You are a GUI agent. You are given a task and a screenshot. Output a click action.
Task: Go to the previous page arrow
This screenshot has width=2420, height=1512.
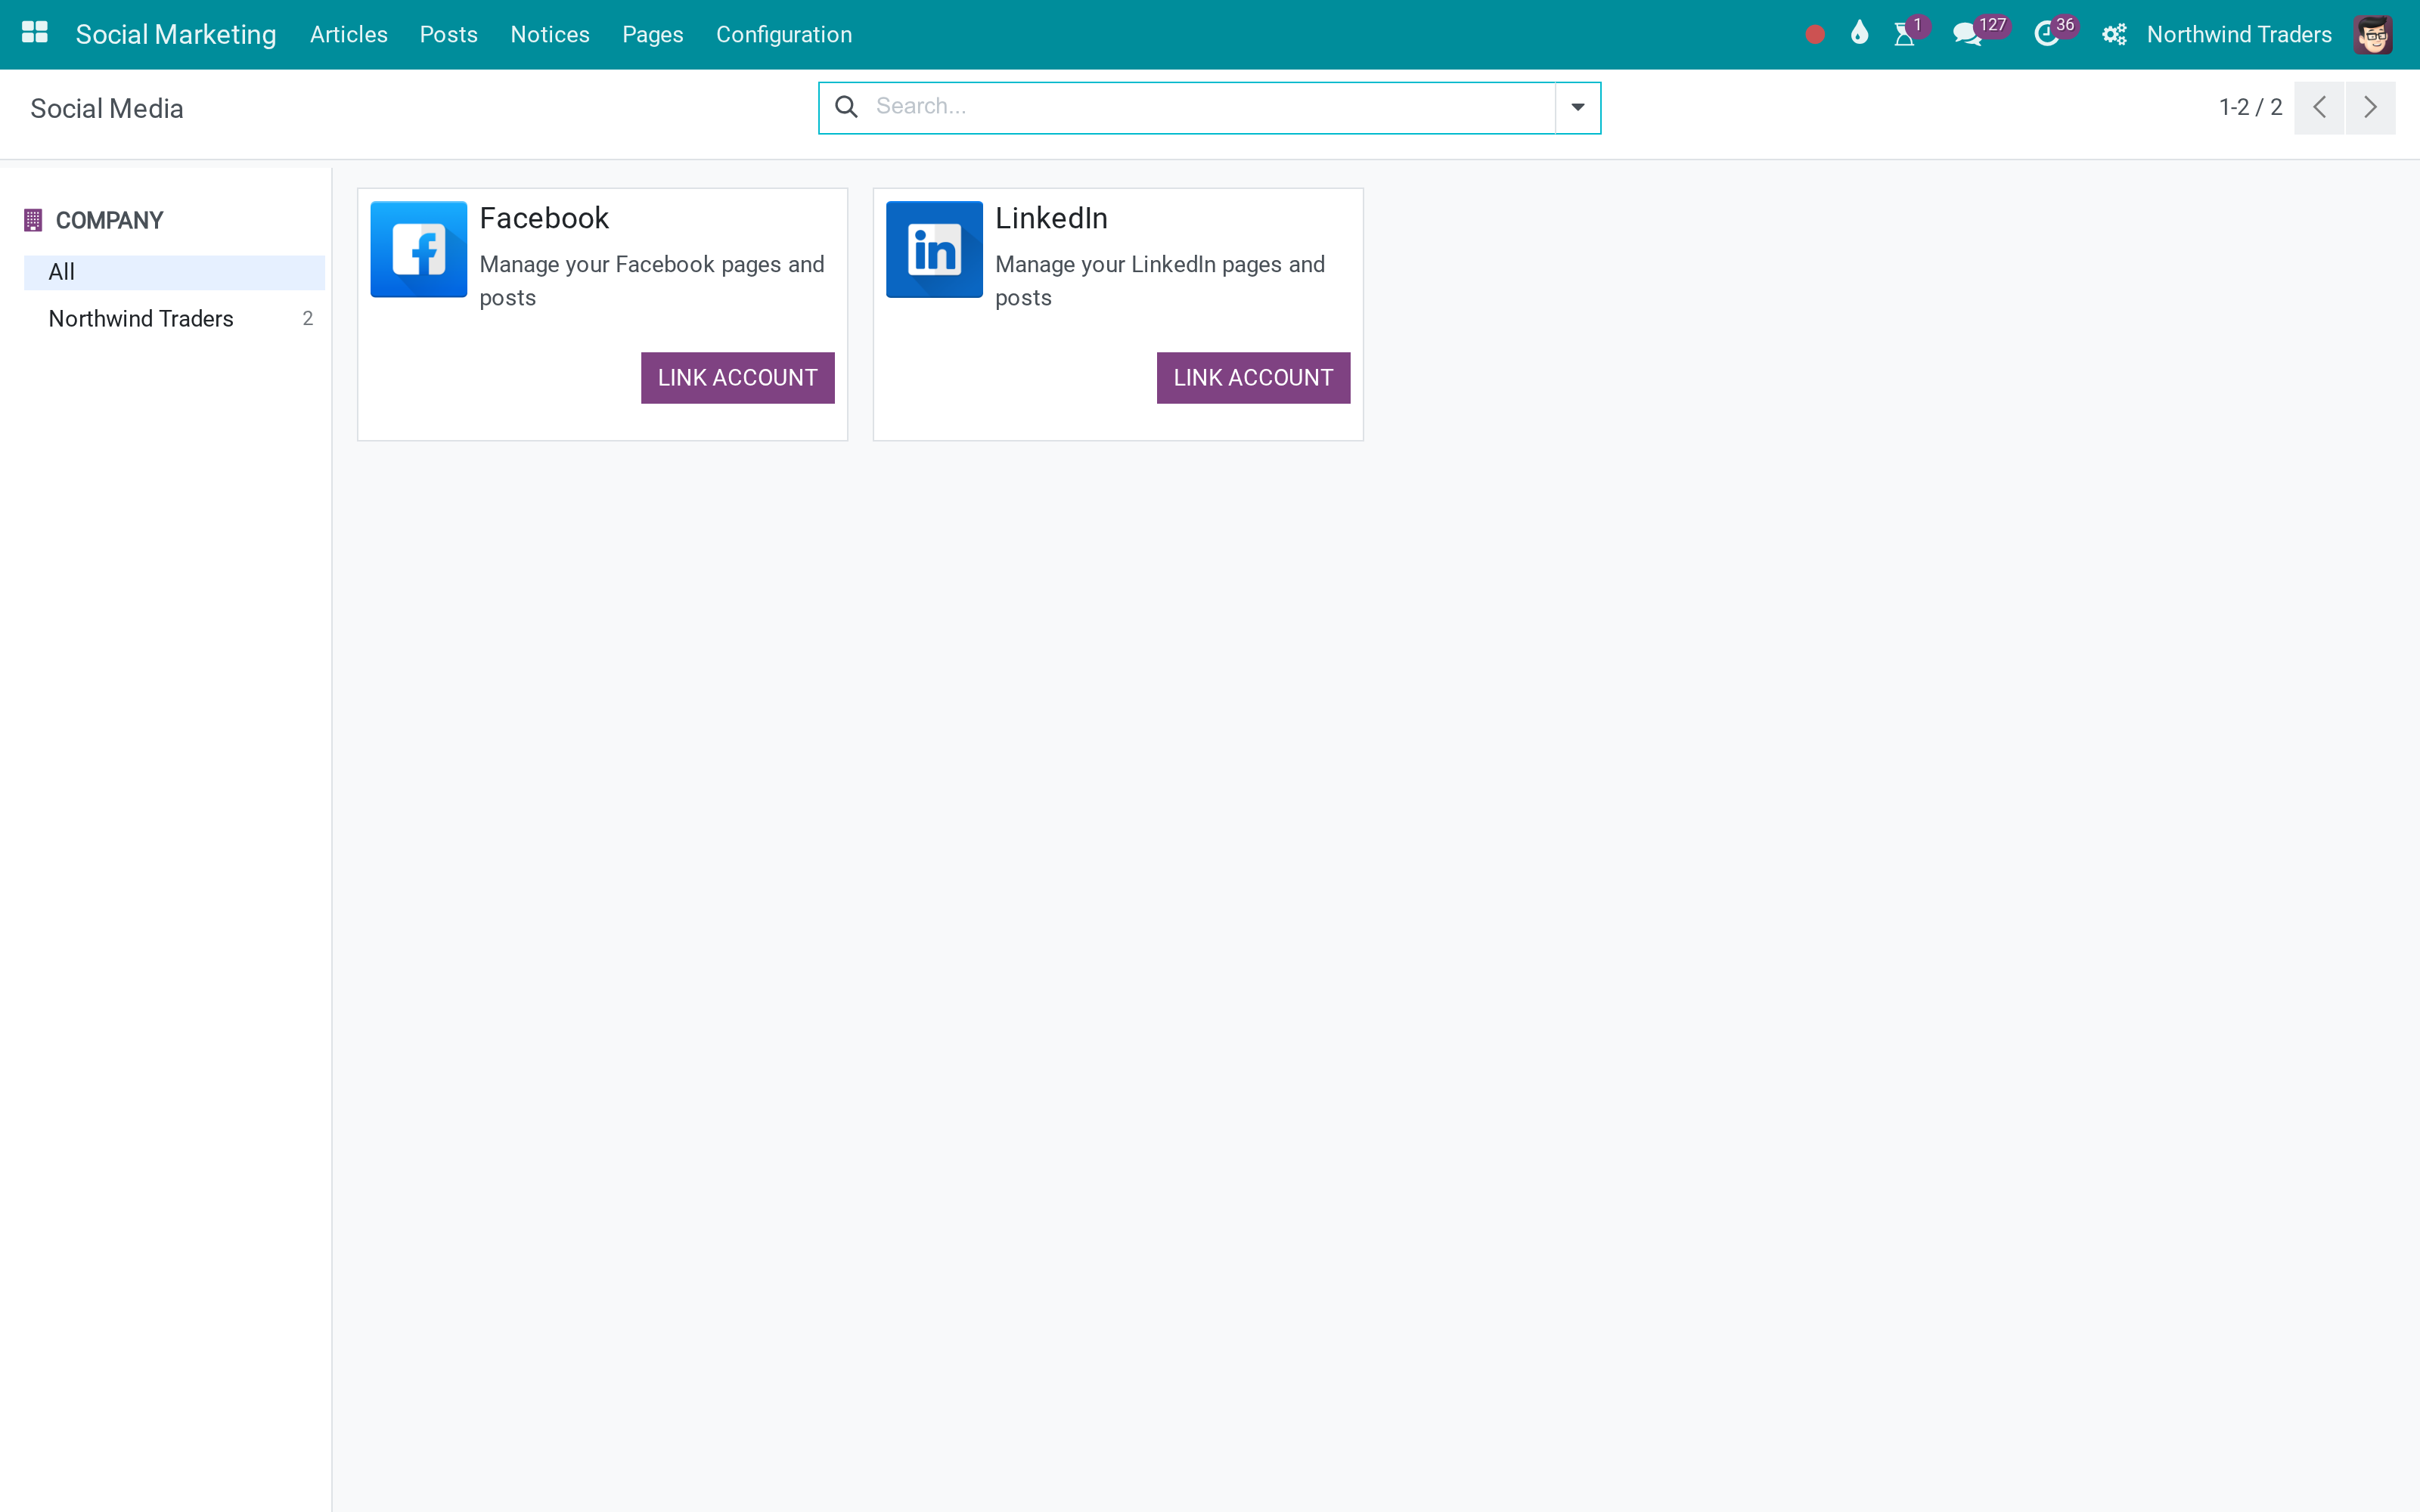[2319, 108]
